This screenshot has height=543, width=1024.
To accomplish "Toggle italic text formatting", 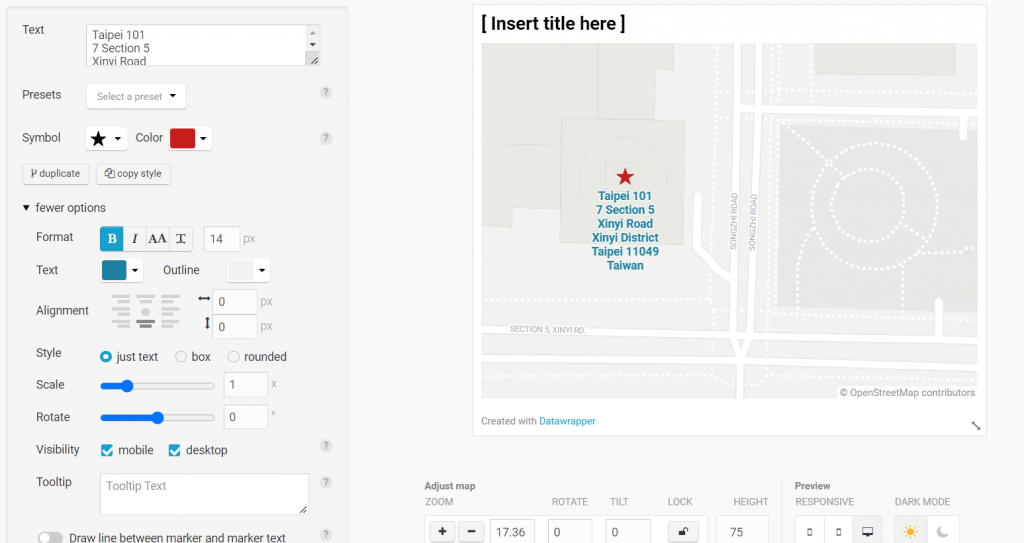I will 135,239.
